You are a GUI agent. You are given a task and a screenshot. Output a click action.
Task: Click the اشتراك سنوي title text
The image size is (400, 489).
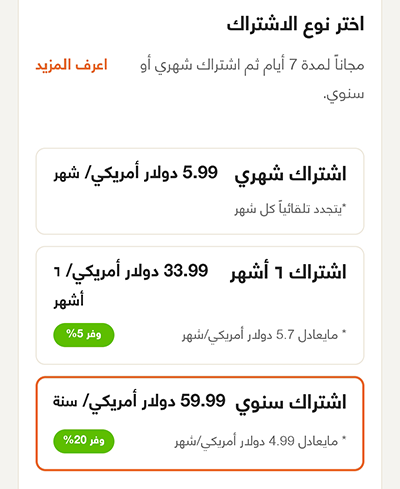pos(291,402)
